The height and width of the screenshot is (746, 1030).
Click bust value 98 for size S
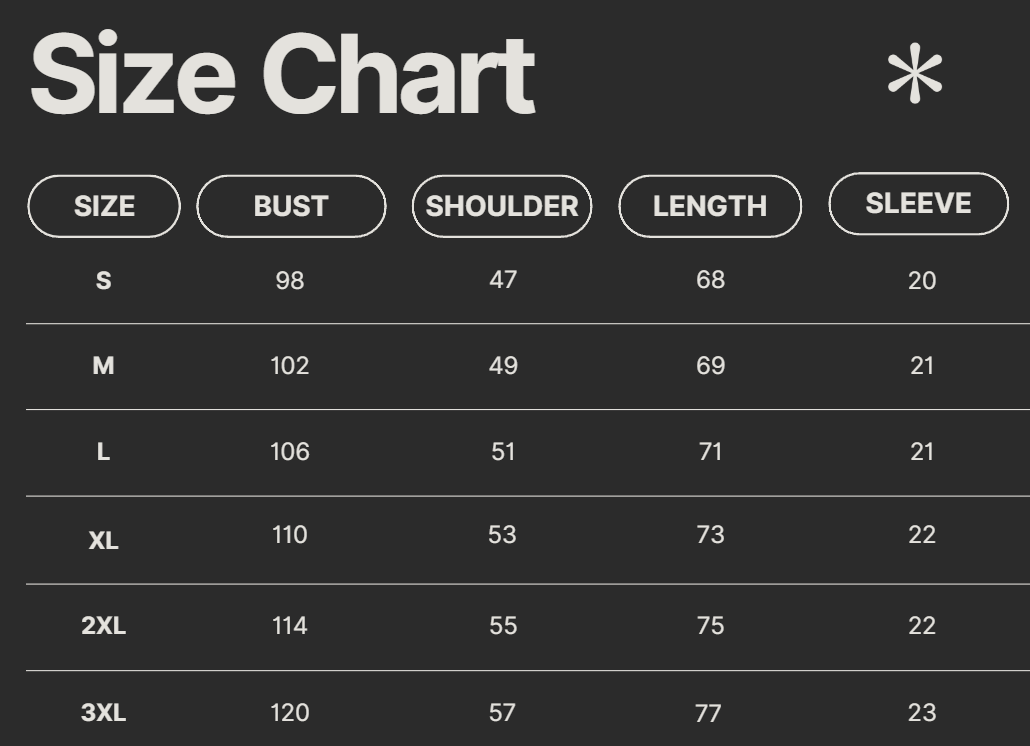pyautogui.click(x=290, y=281)
